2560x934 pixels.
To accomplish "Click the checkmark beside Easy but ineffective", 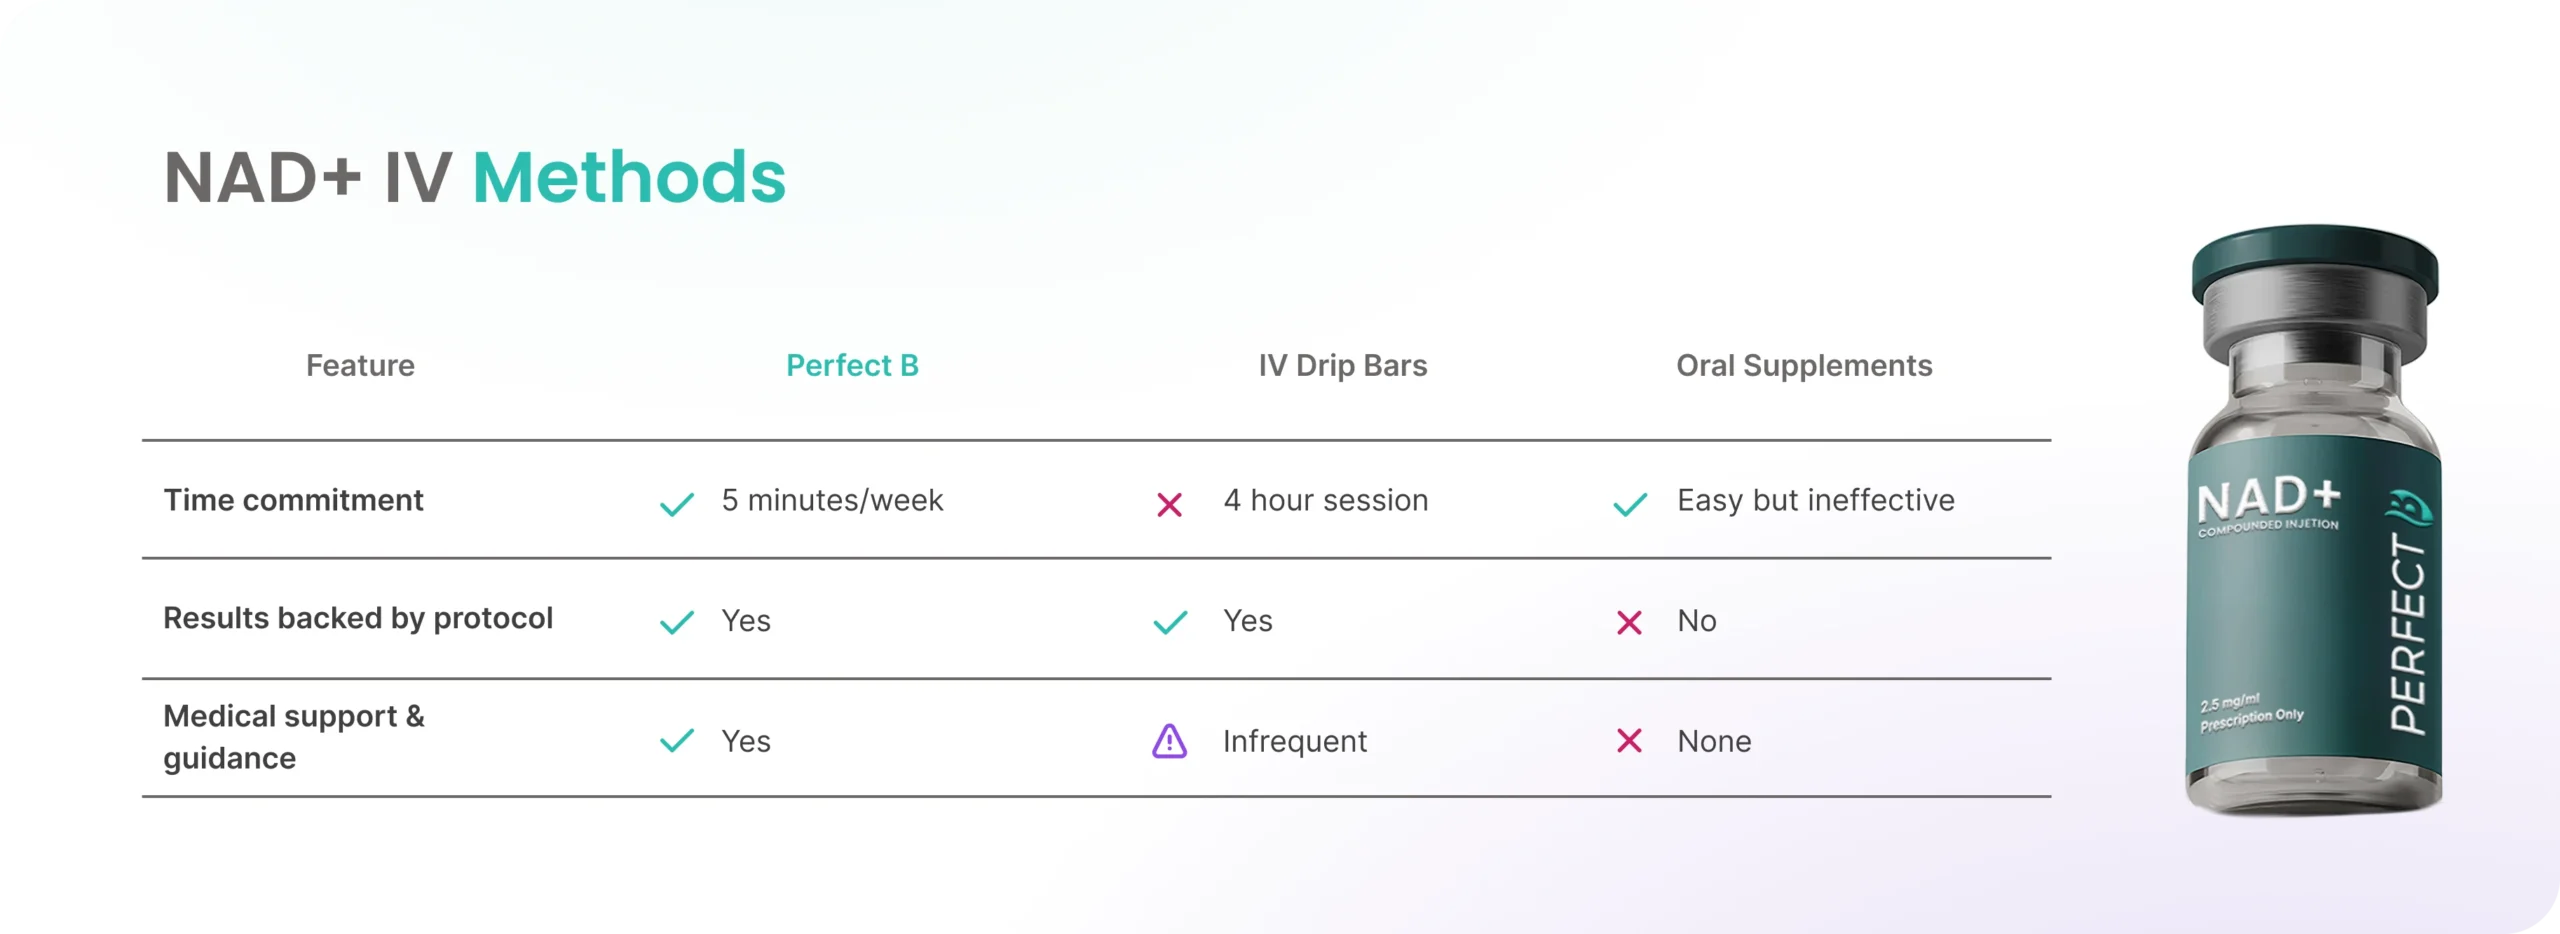I will click(1630, 504).
